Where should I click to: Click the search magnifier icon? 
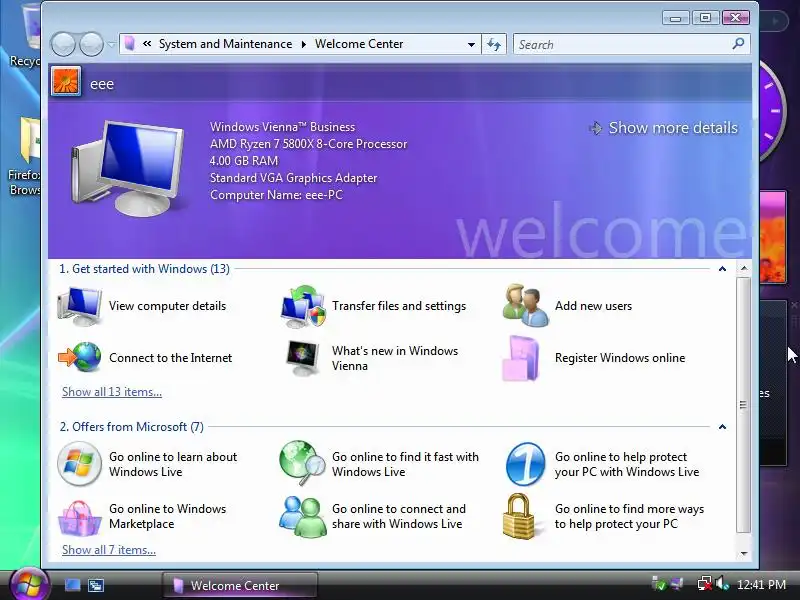(738, 44)
